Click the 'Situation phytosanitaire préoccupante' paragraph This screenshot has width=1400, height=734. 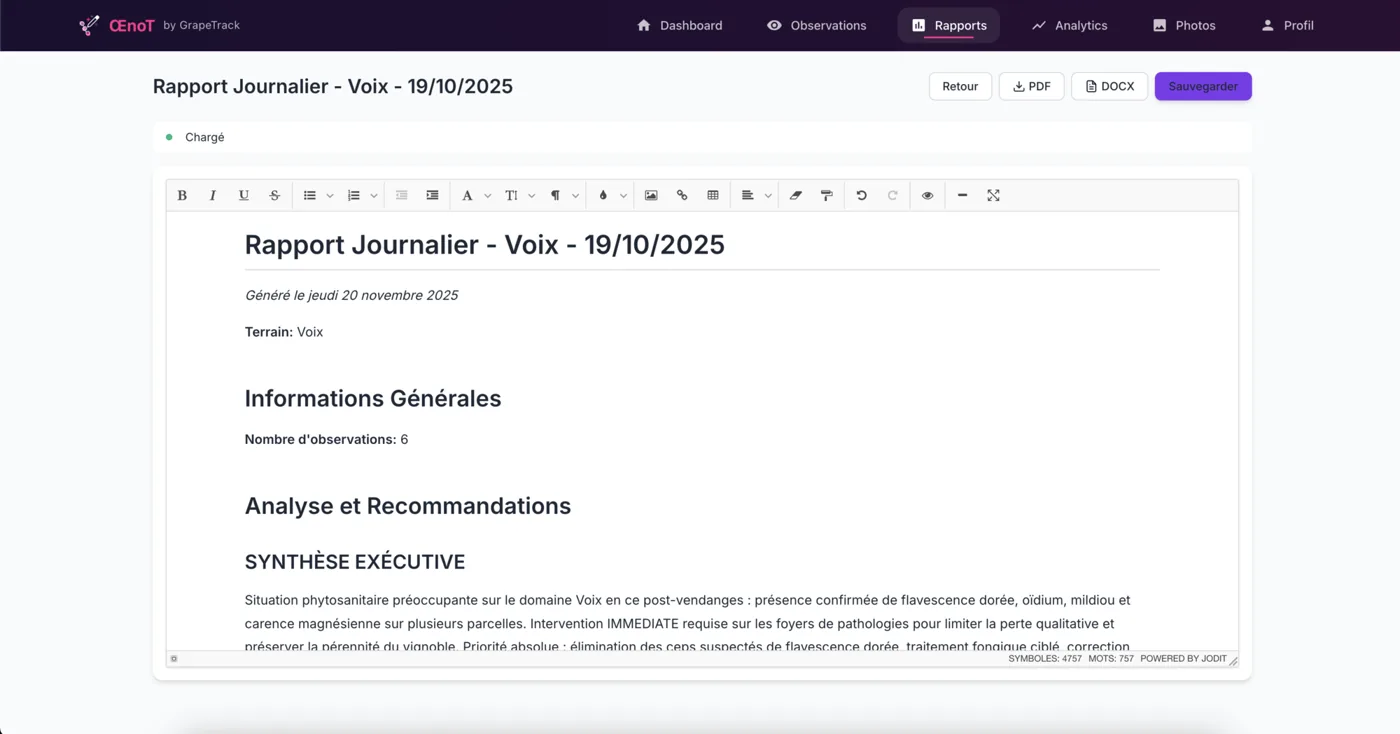pyautogui.click(x=688, y=623)
